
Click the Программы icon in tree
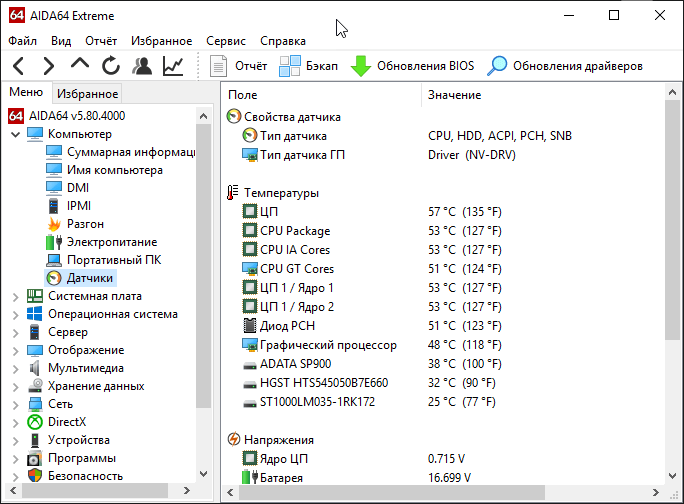(34, 458)
